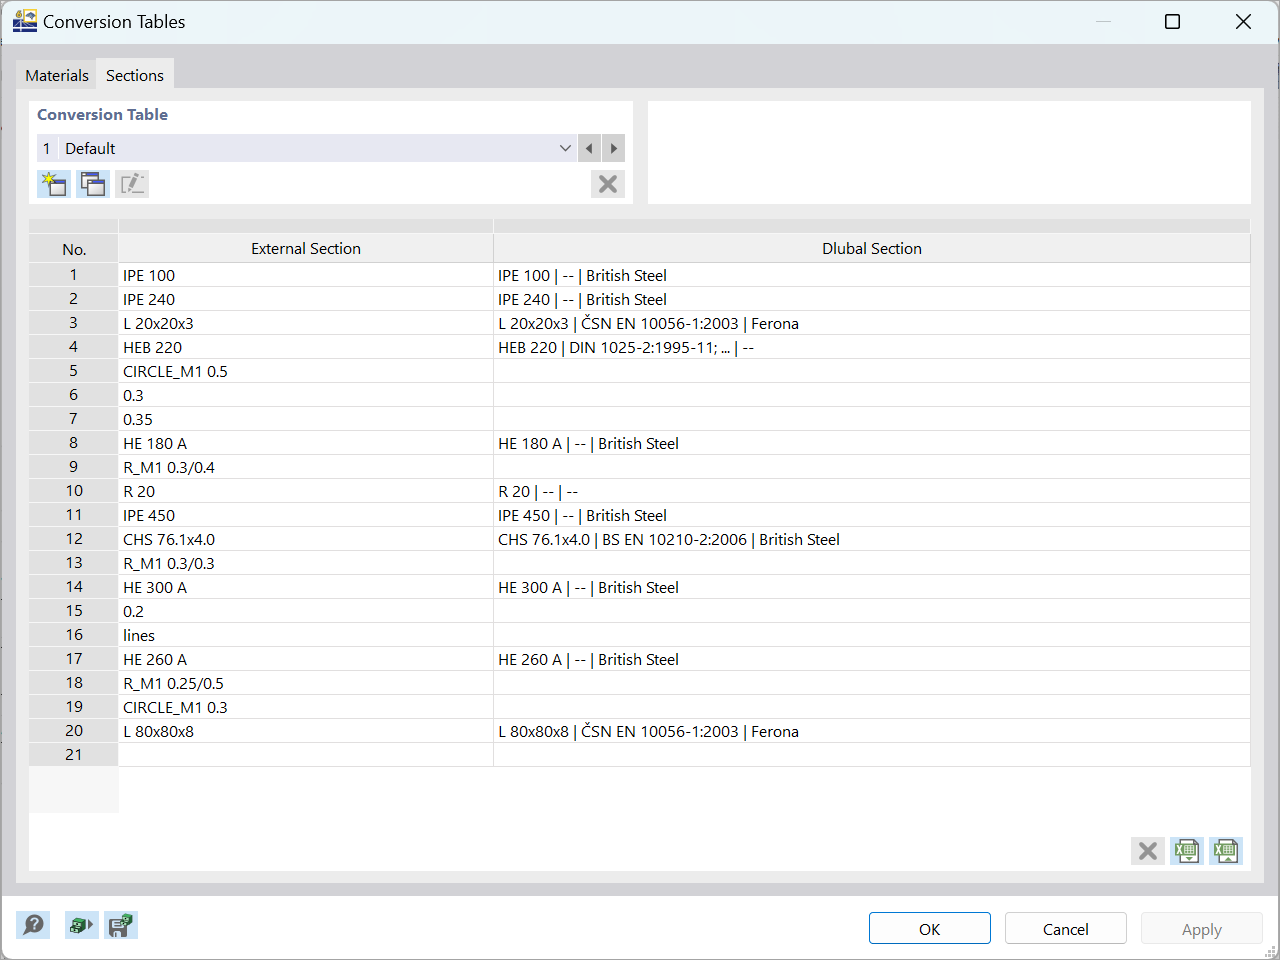This screenshot has width=1280, height=960.
Task: Select the Sections tab
Action: tap(134, 75)
